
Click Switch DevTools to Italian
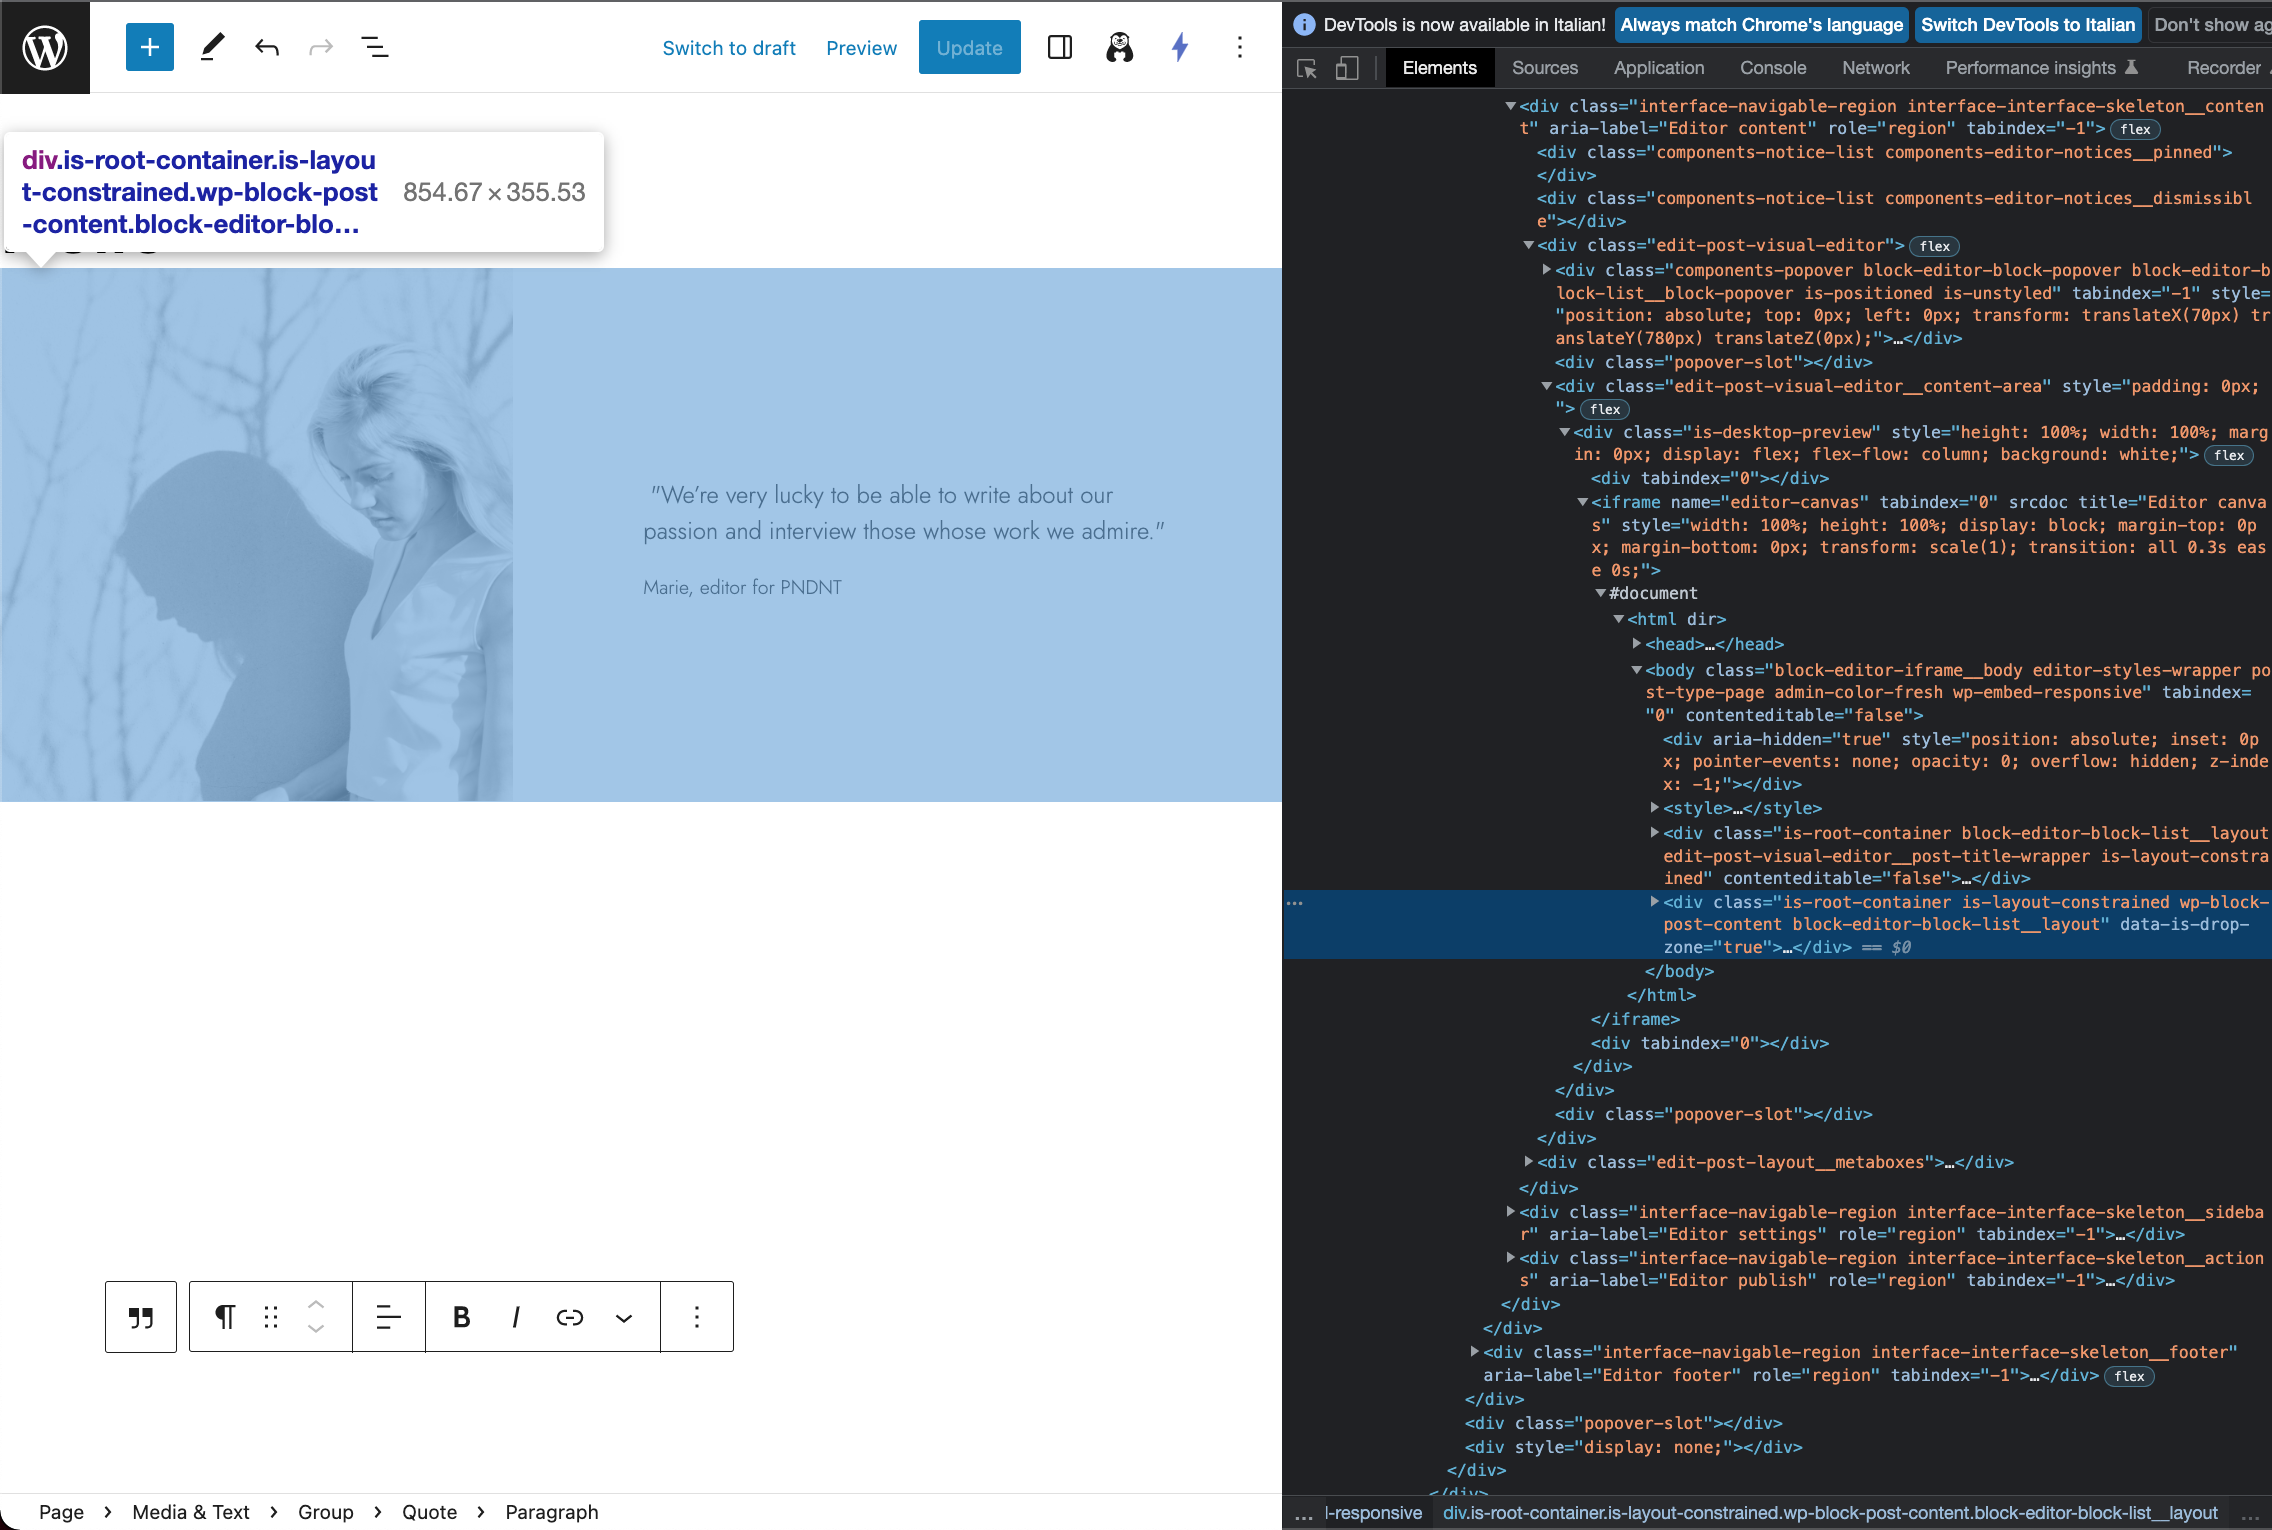pyautogui.click(x=2028, y=25)
